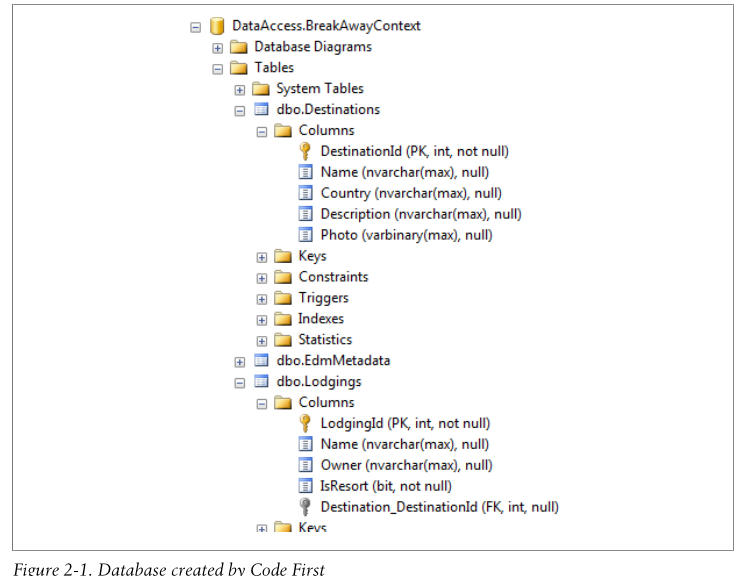Click the Columns folder icon under dbo.Destinations
The width and height of the screenshot is (742, 576).
(283, 130)
